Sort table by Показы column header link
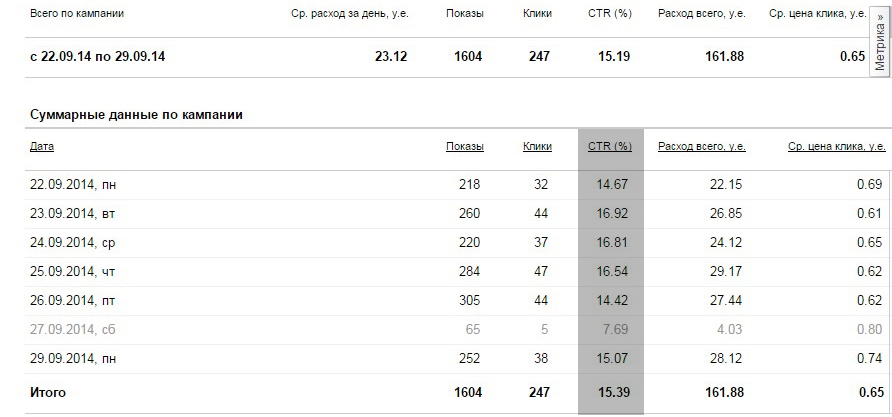 click(464, 147)
